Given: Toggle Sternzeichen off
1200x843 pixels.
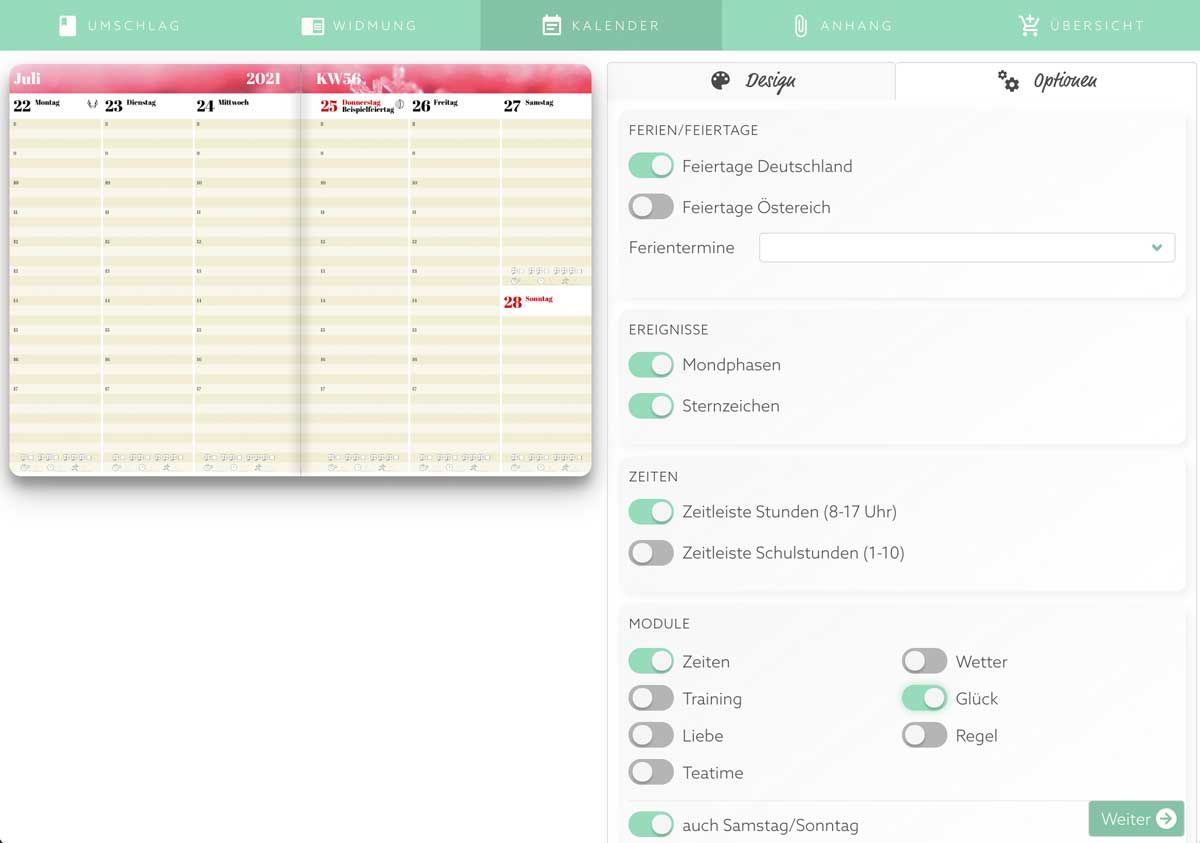Looking at the screenshot, I should [x=651, y=406].
